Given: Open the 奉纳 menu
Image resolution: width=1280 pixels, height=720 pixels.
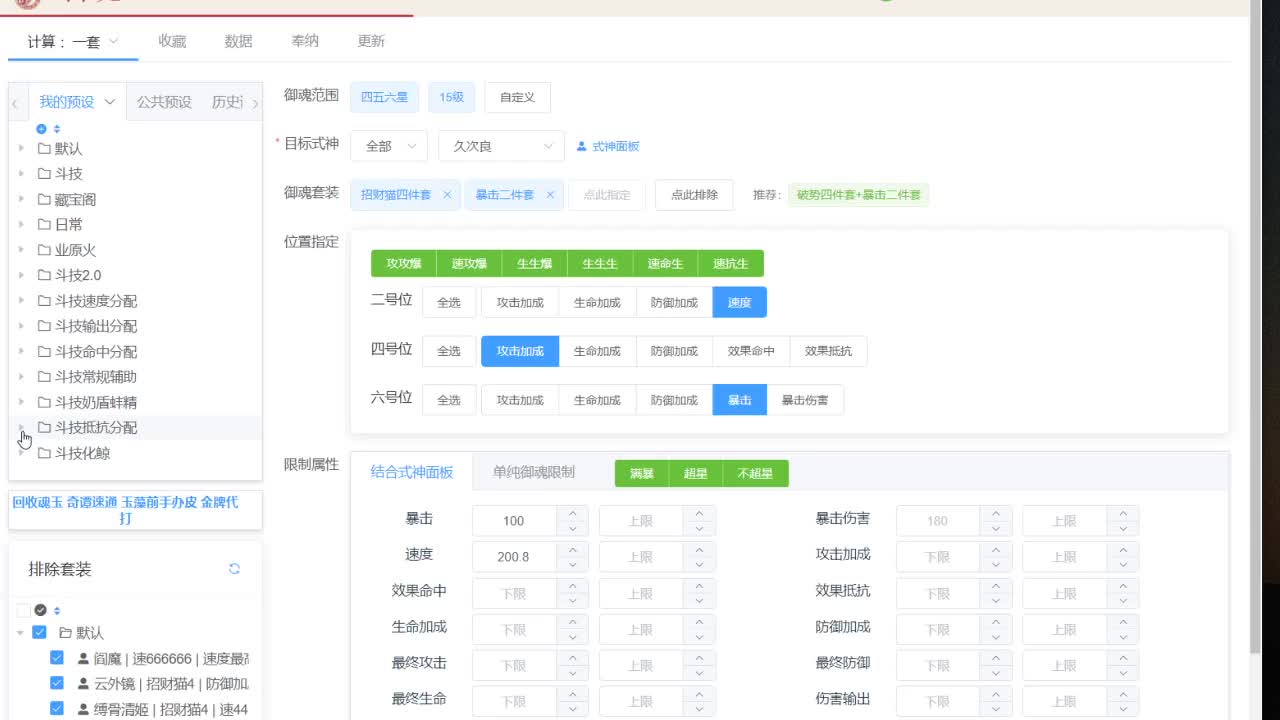Looking at the screenshot, I should pos(305,41).
